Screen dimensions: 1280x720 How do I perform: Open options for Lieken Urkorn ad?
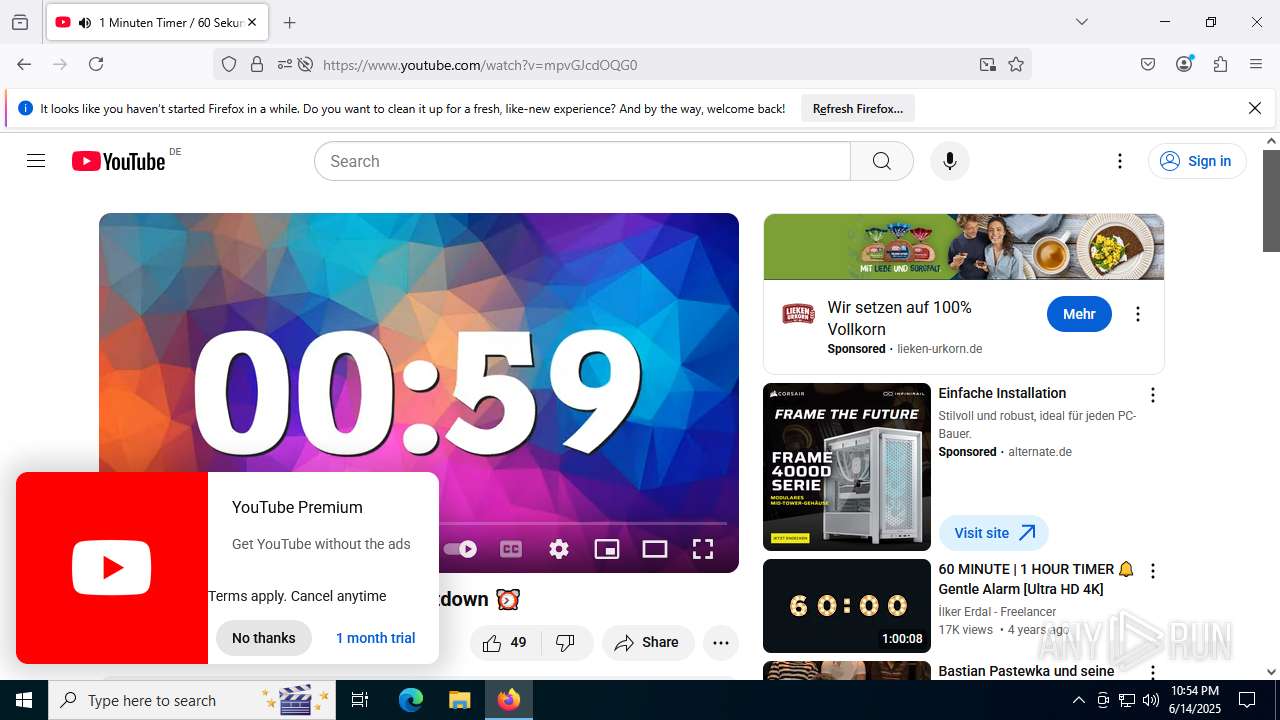(1137, 314)
